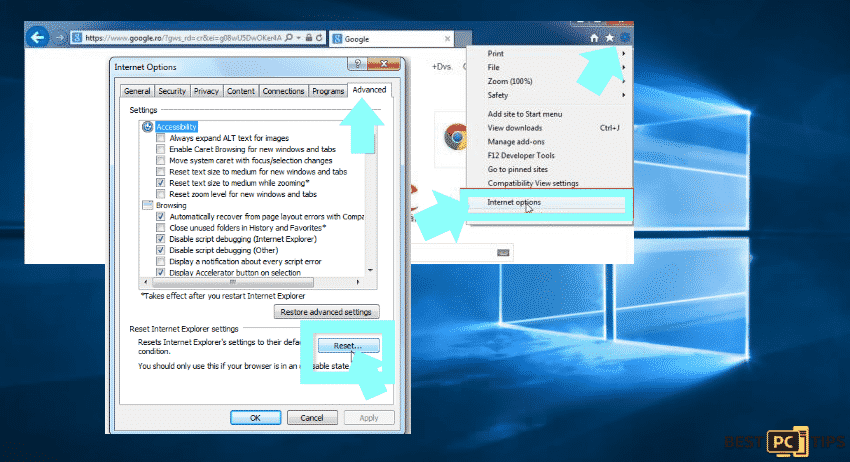The image size is (850, 462).
Task: Click the new tab button
Action: (x=463, y=38)
